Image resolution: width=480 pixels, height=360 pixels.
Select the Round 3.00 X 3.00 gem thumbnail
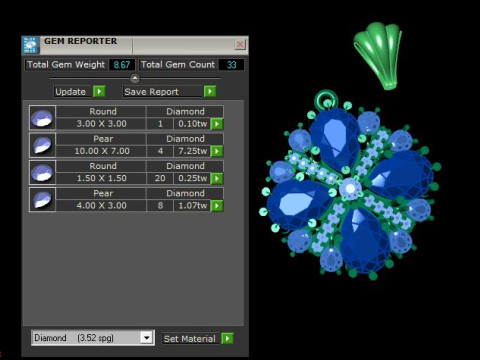[x=42, y=118]
